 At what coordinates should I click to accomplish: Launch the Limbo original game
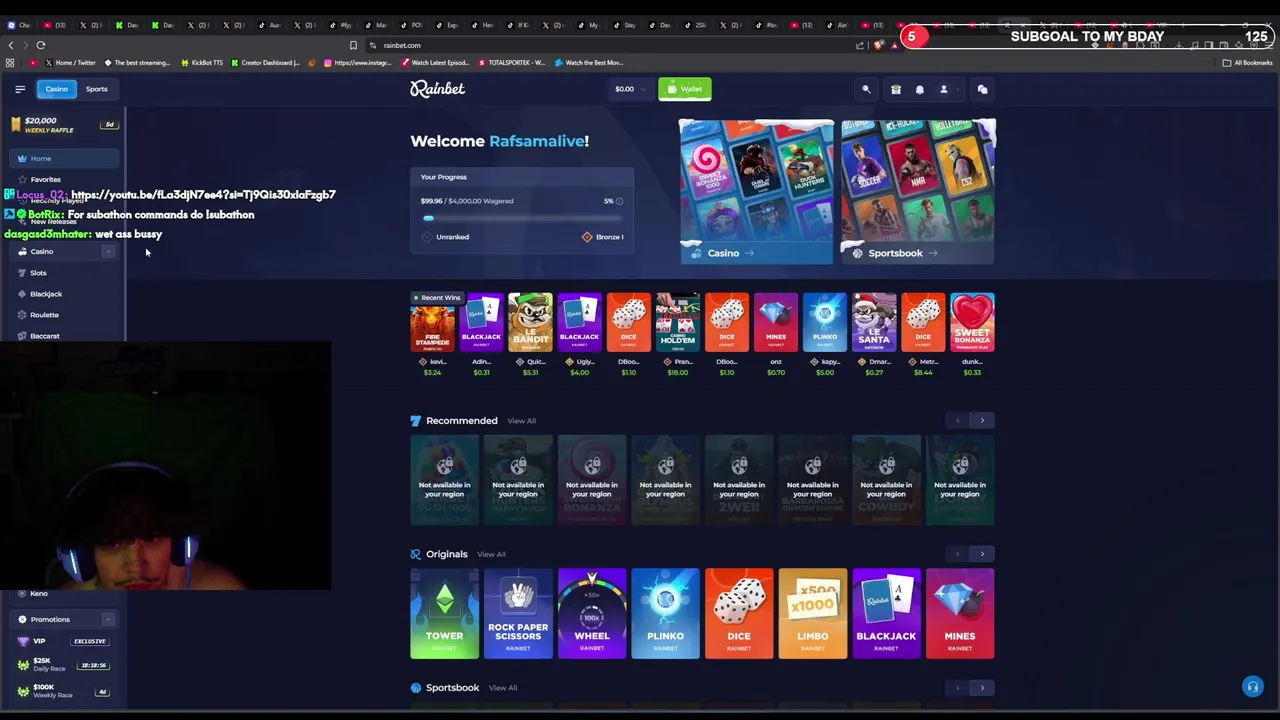pyautogui.click(x=813, y=613)
